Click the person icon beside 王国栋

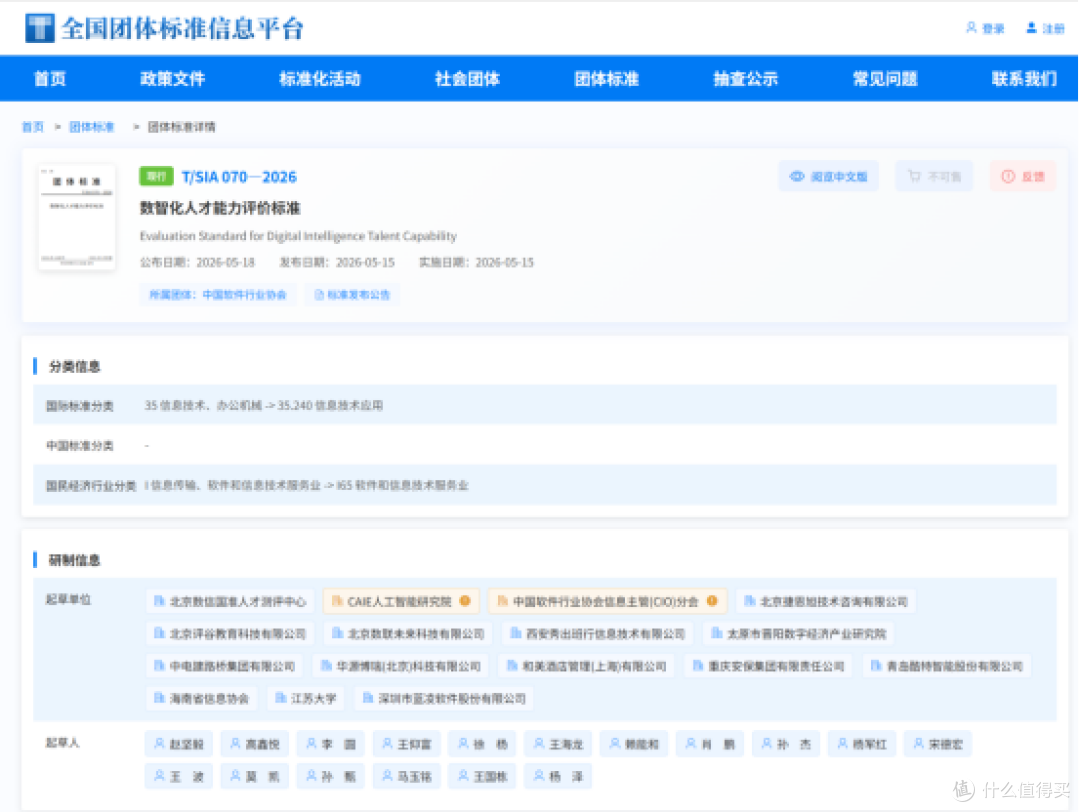click(x=464, y=775)
